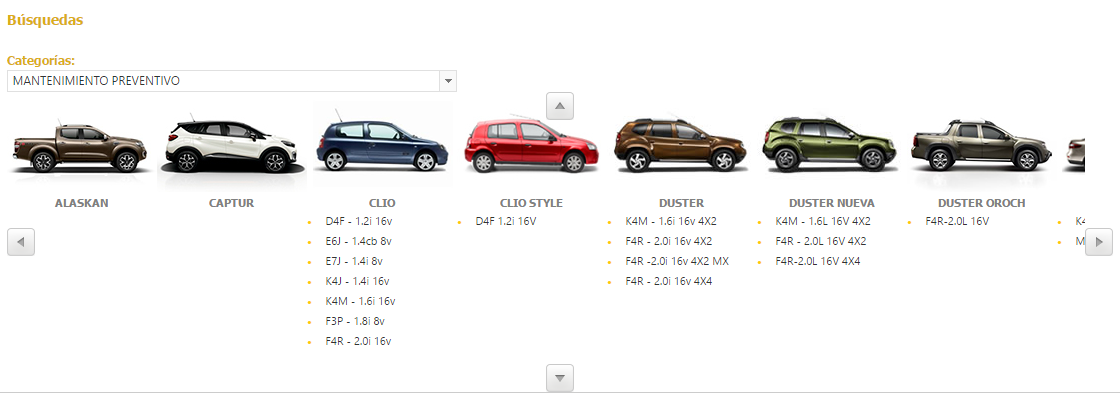1120x393 pixels.
Task: Choose Duster Nueva F4R - 2.0L 16V 4X2
Action: 821,242
